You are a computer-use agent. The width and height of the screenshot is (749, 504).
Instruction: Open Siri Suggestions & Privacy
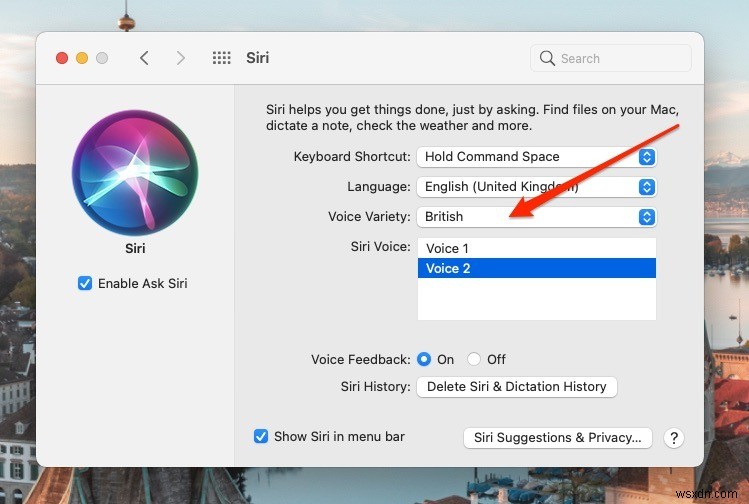coord(557,438)
